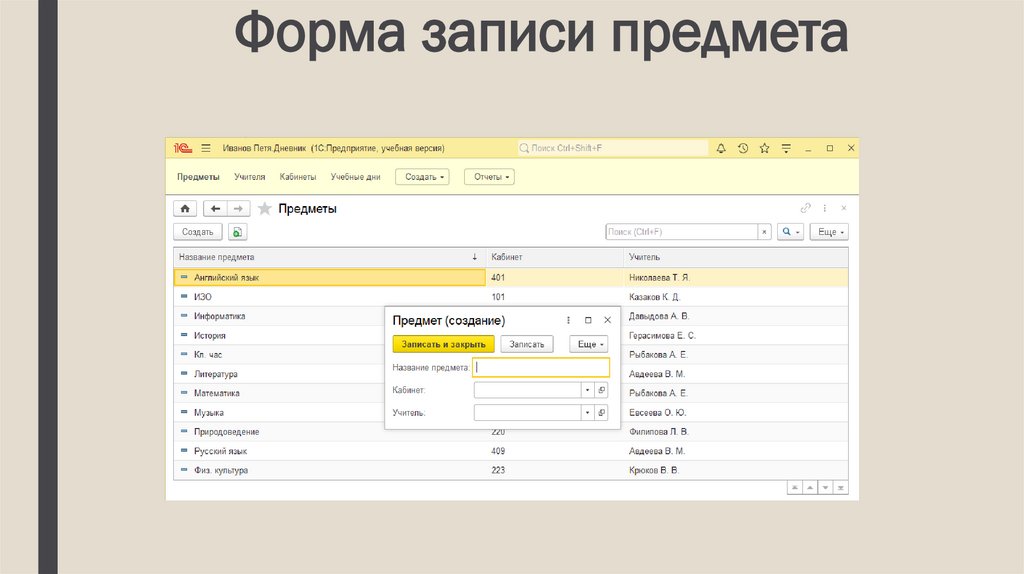This screenshot has height=574, width=1024.
Task: Jump to first row of list
Action: (x=795, y=488)
